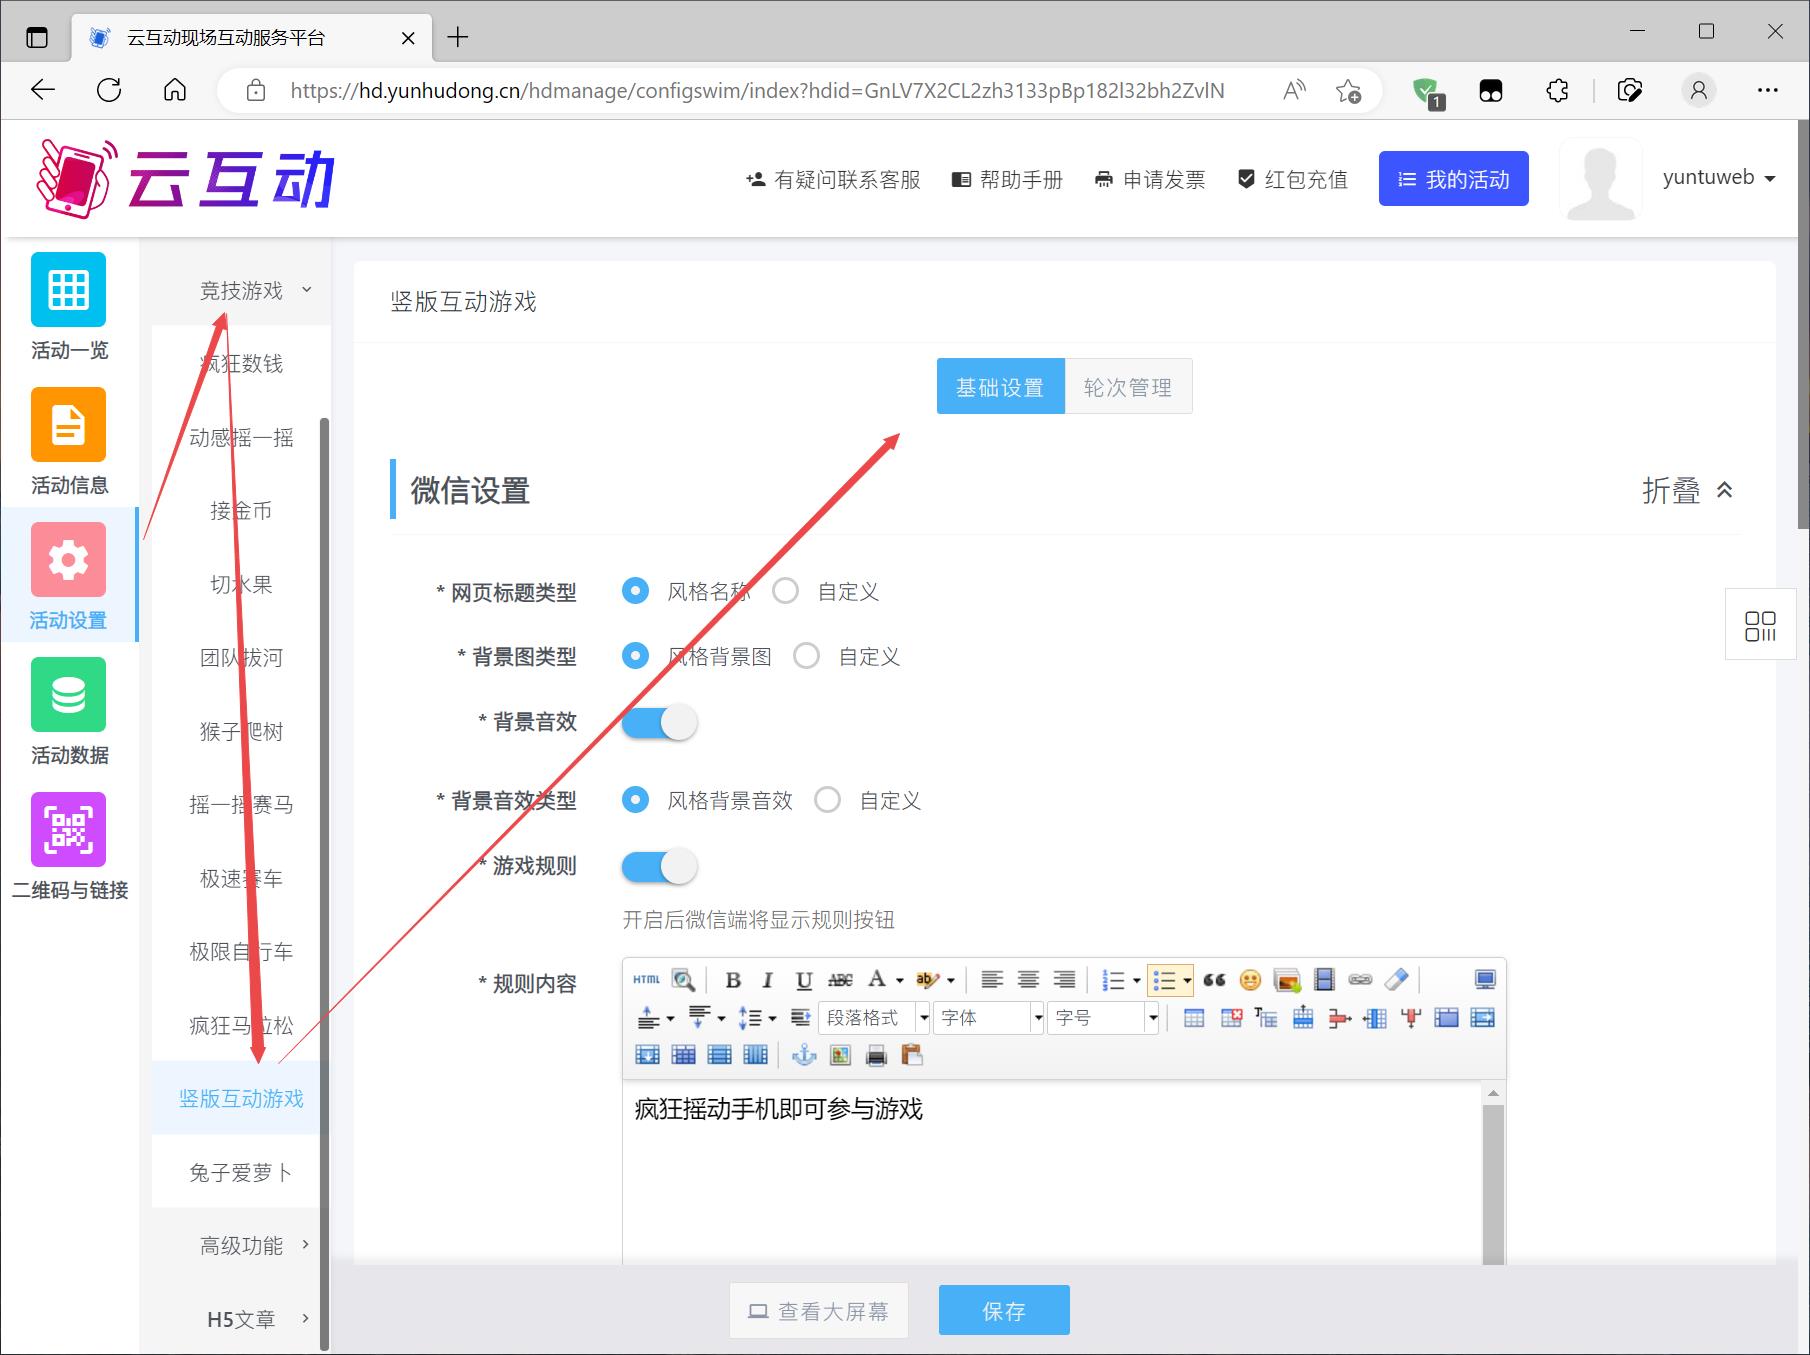Insert an anchor in the editor
Screen dimensions: 1810x1355
coord(804,1055)
